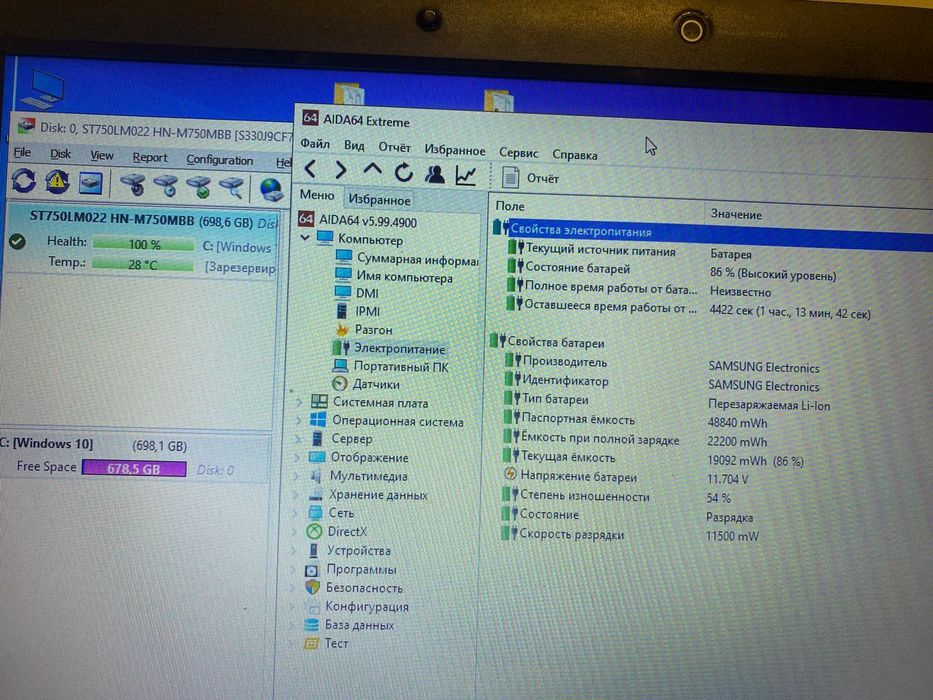Open the File menu in Hard Disk Sentinel

click(x=22, y=152)
